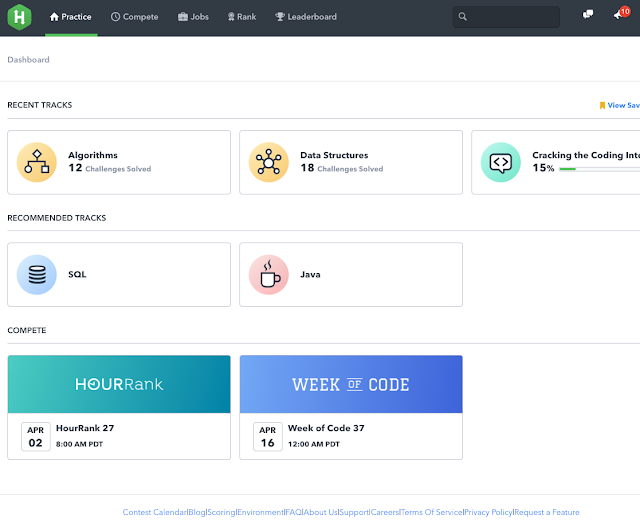Click the HackerRank logo icon
The height and width of the screenshot is (527, 640).
[19, 17]
